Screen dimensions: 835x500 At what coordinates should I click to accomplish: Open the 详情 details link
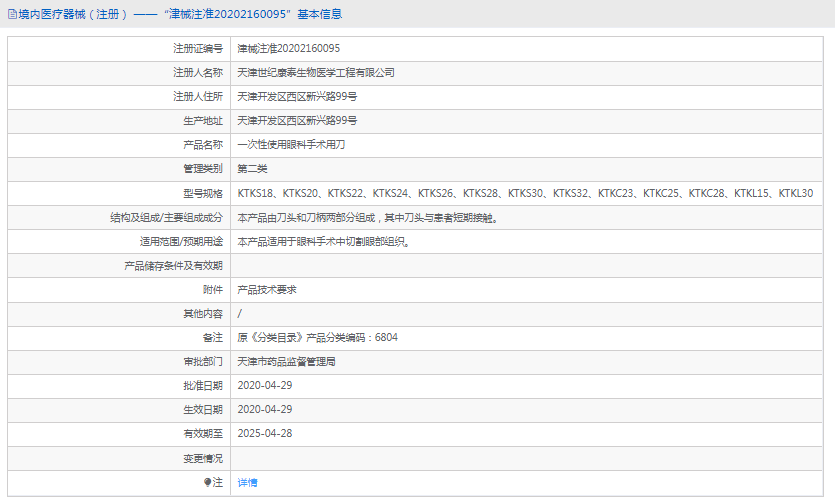click(247, 482)
